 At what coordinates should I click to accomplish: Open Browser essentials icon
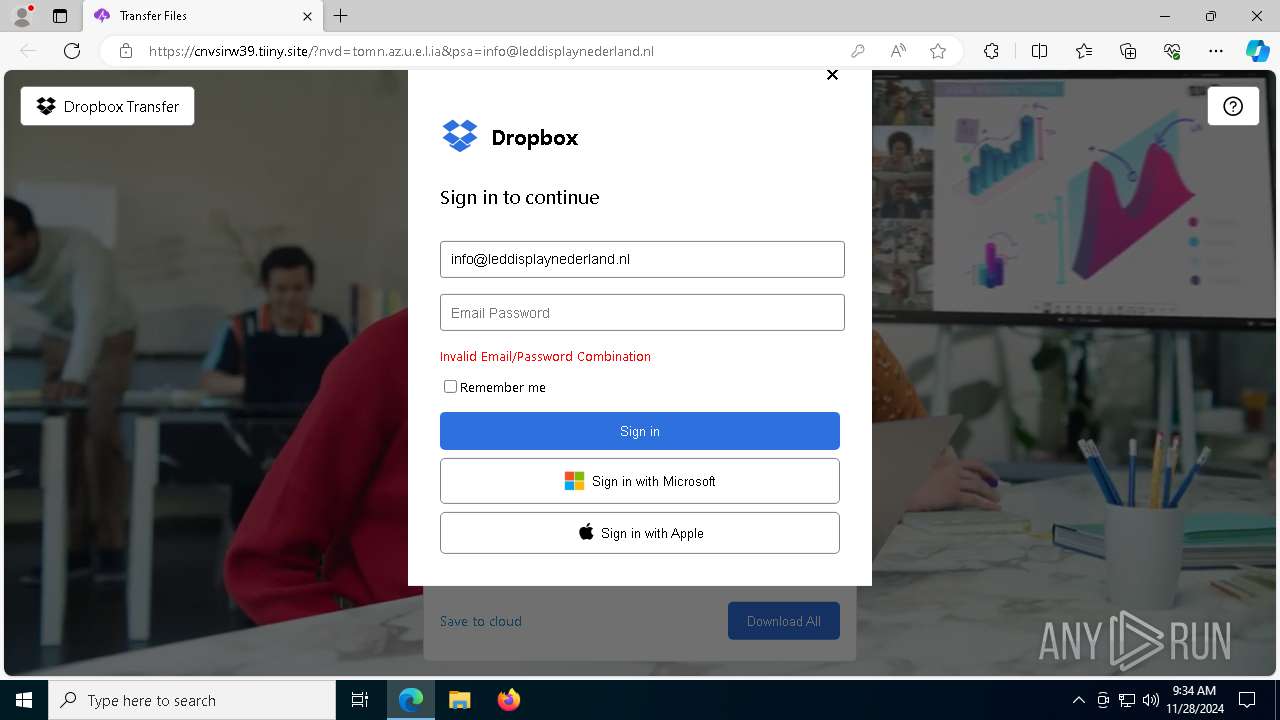pyautogui.click(x=1172, y=51)
